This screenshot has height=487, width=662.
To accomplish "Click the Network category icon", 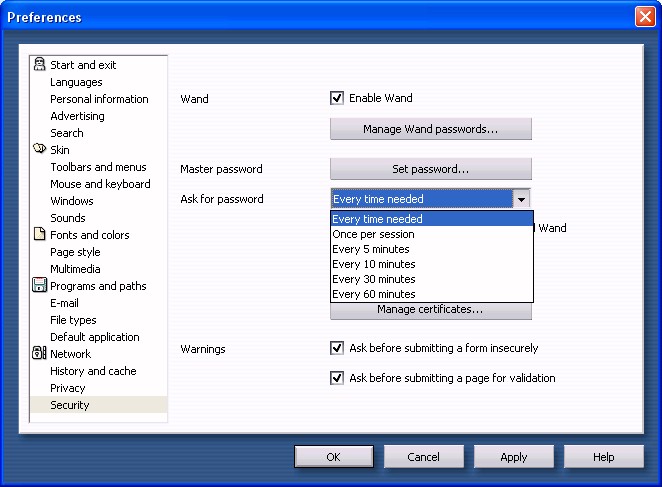I will 39,354.
